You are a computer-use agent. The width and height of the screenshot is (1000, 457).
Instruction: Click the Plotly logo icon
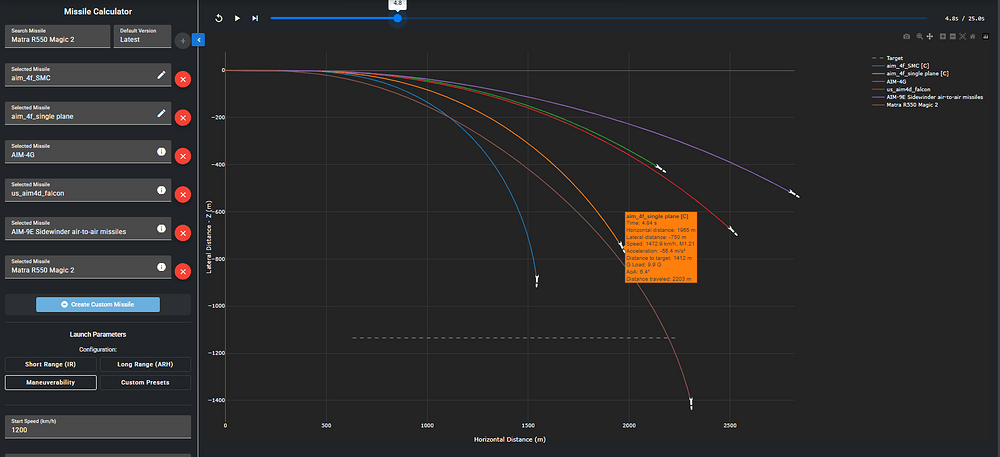click(x=985, y=36)
